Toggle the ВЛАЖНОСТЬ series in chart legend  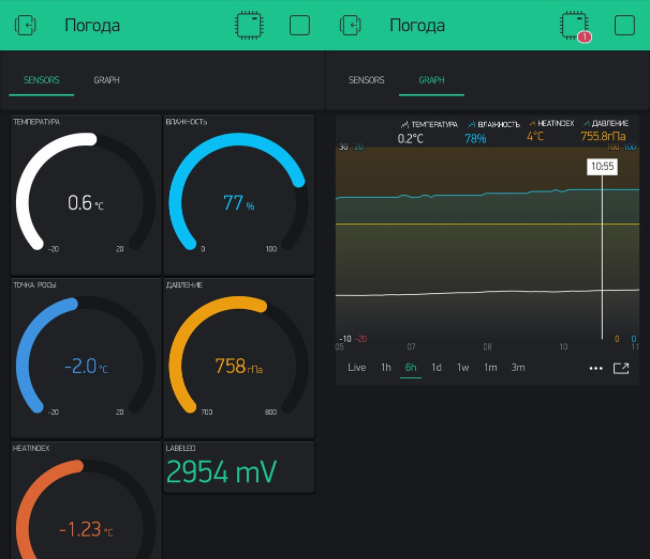point(493,124)
